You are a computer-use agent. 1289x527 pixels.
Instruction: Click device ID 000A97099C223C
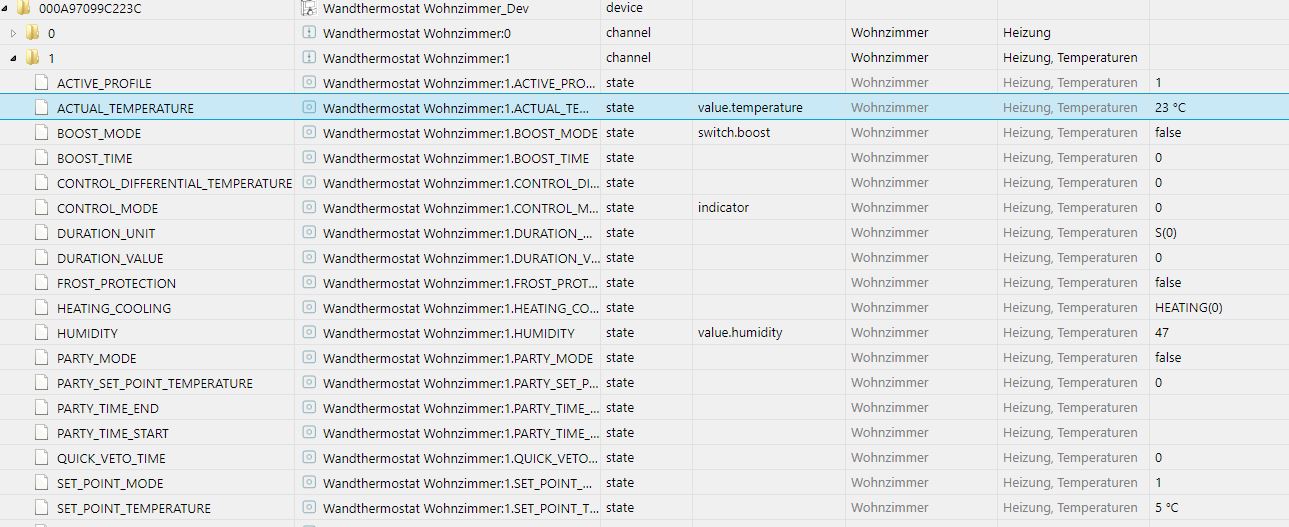click(x=90, y=8)
